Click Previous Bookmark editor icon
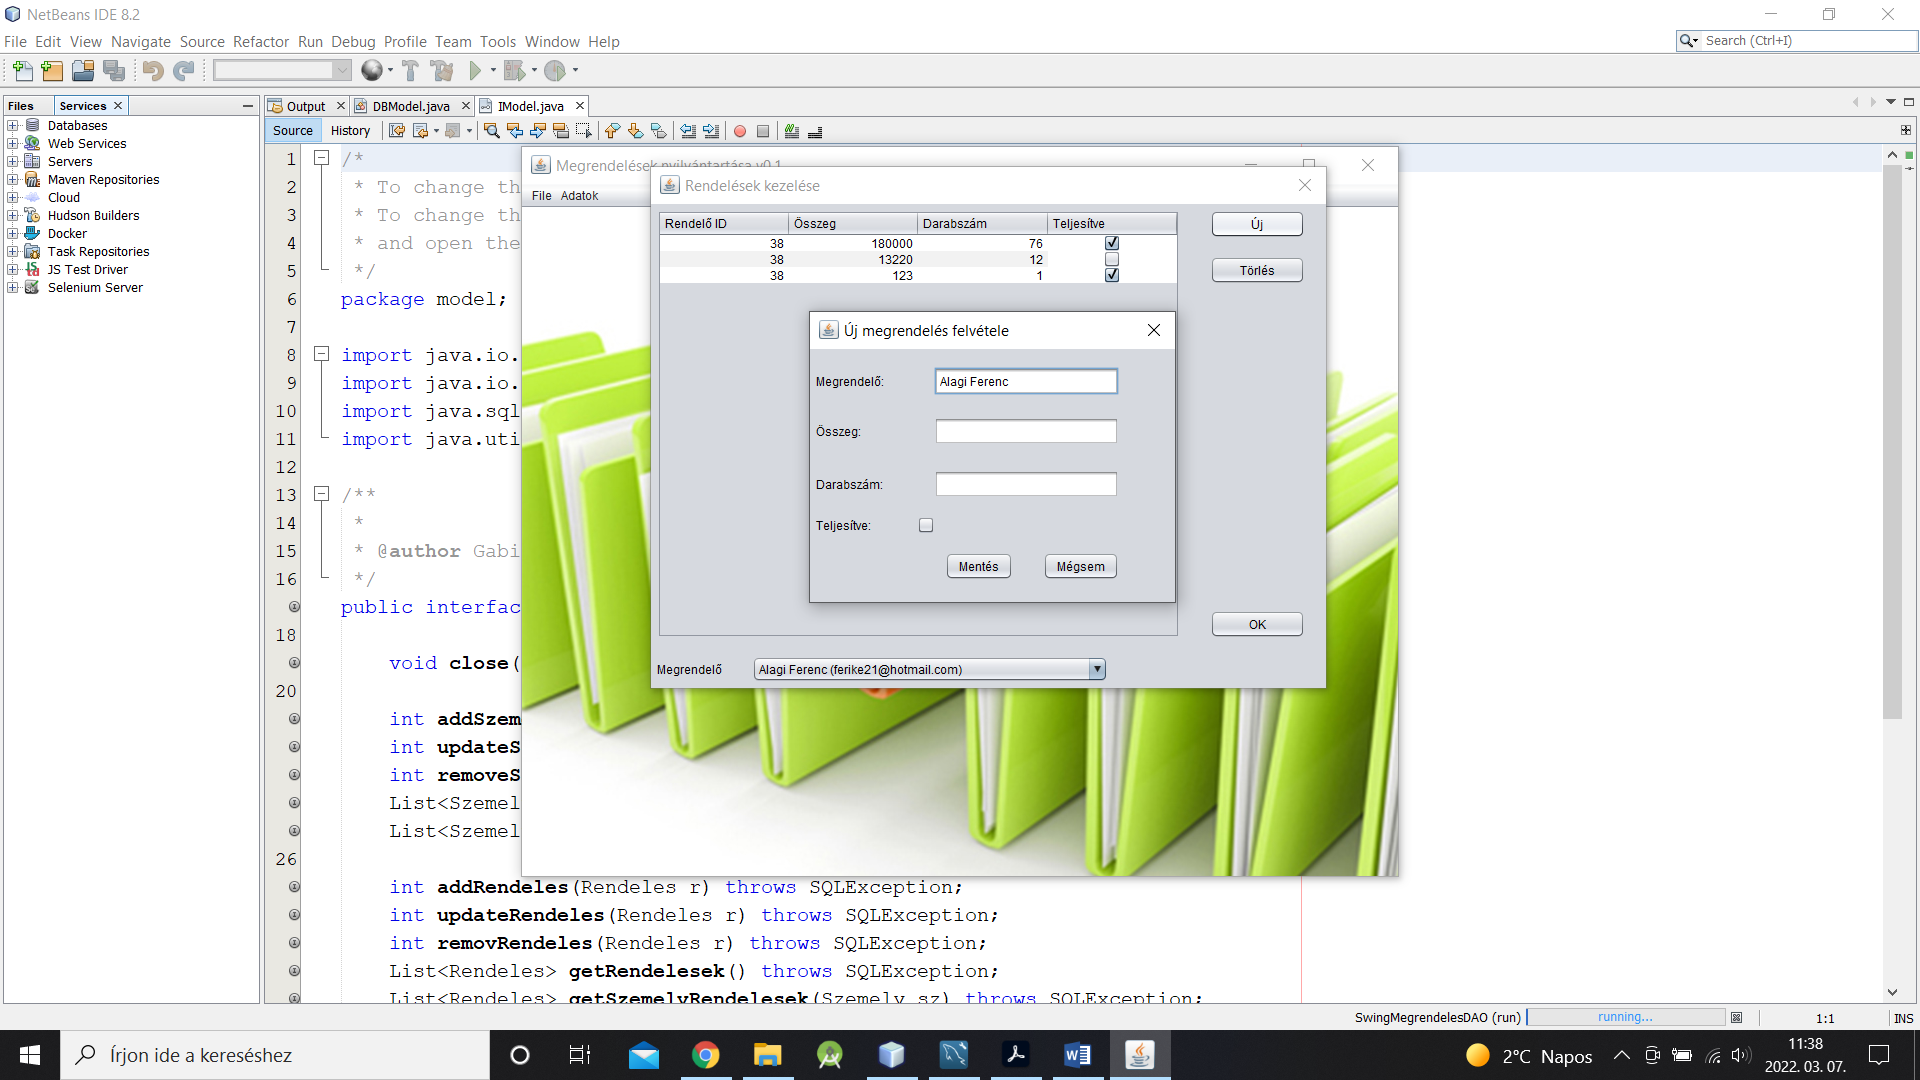 click(x=612, y=131)
